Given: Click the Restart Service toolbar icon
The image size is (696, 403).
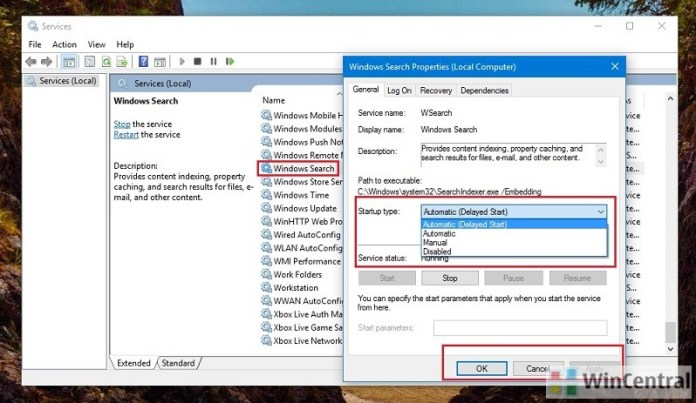Looking at the screenshot, I should (x=229, y=61).
